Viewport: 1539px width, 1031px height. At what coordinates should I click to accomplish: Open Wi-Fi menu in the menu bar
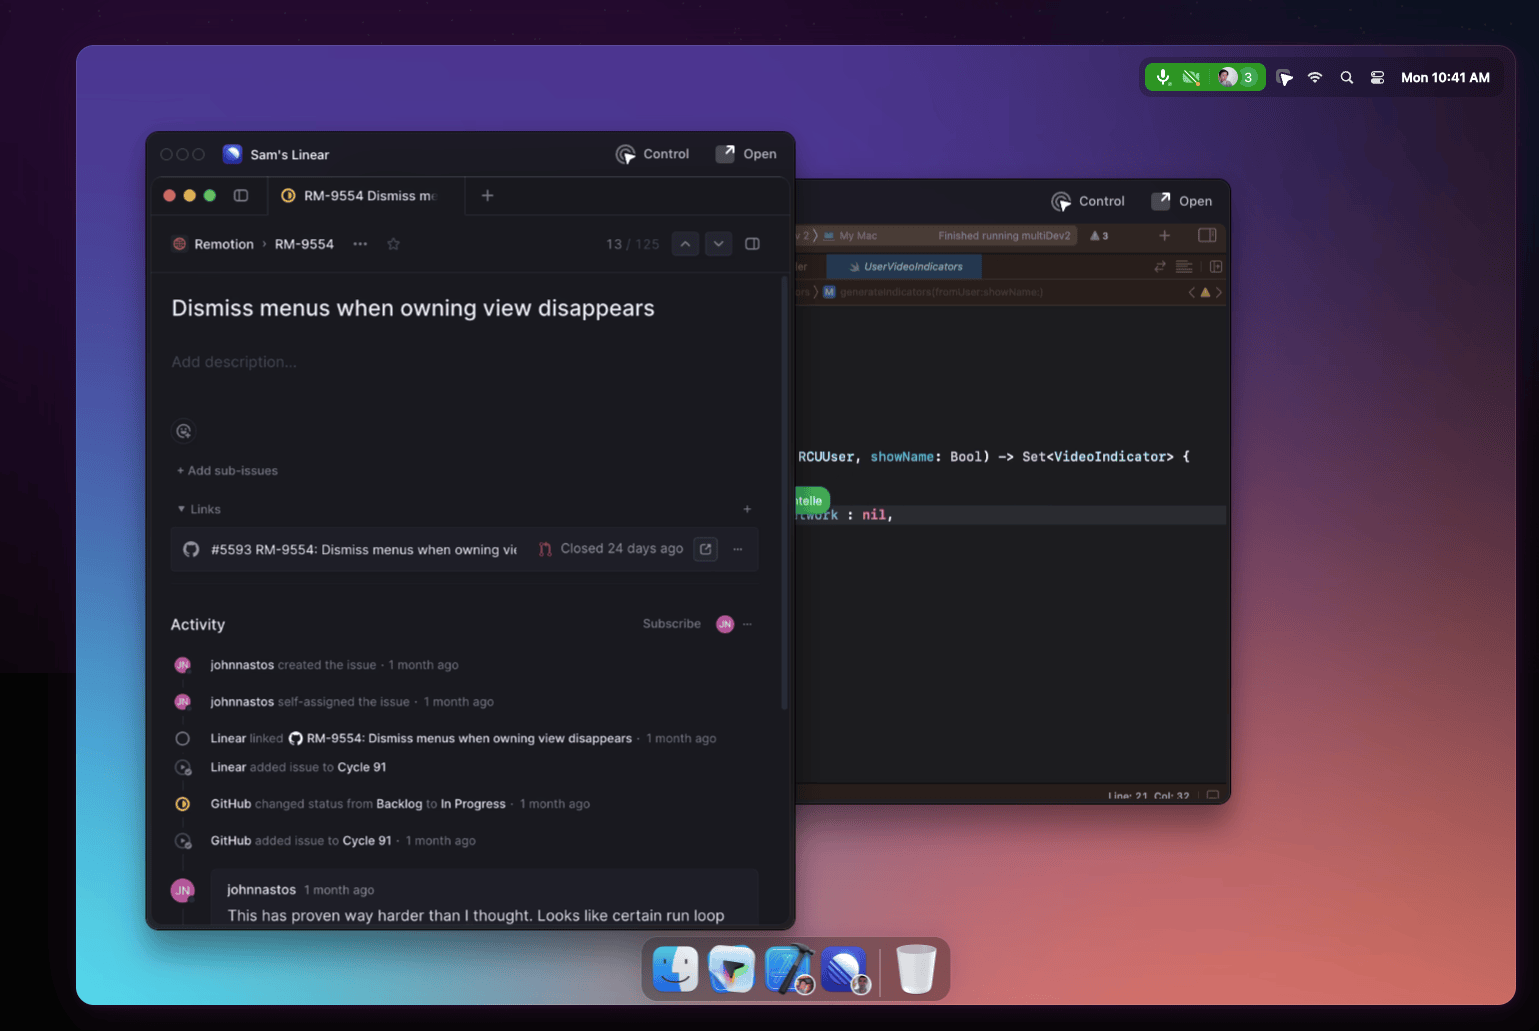pyautogui.click(x=1315, y=77)
